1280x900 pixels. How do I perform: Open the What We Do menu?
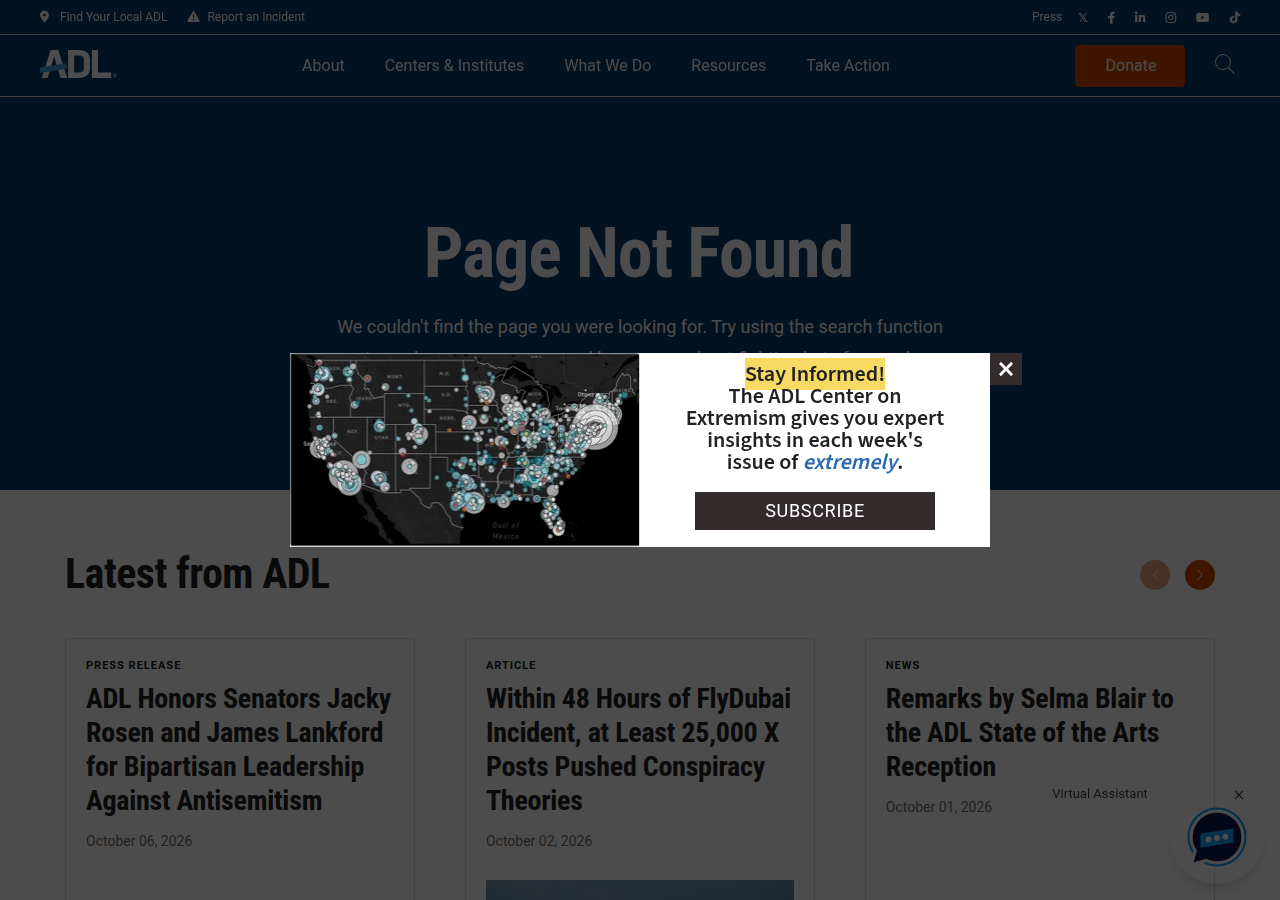coord(607,65)
